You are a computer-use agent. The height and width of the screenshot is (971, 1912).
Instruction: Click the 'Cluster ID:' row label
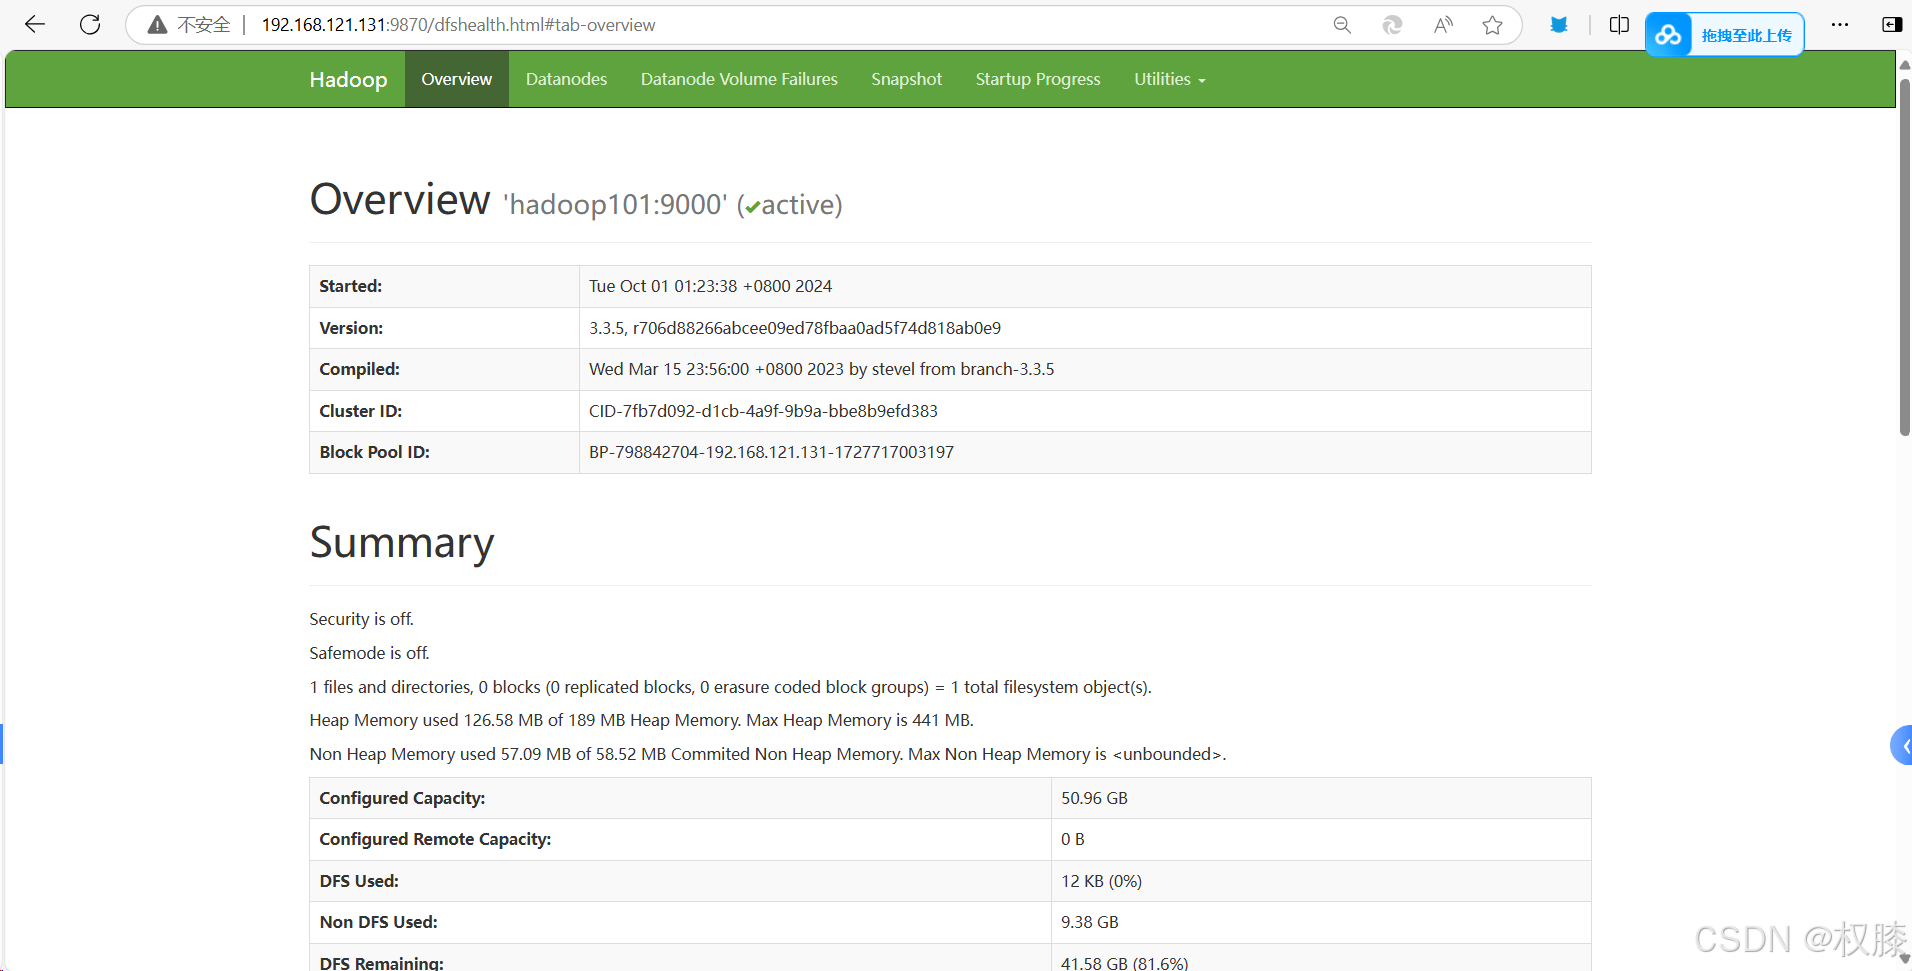coord(360,411)
